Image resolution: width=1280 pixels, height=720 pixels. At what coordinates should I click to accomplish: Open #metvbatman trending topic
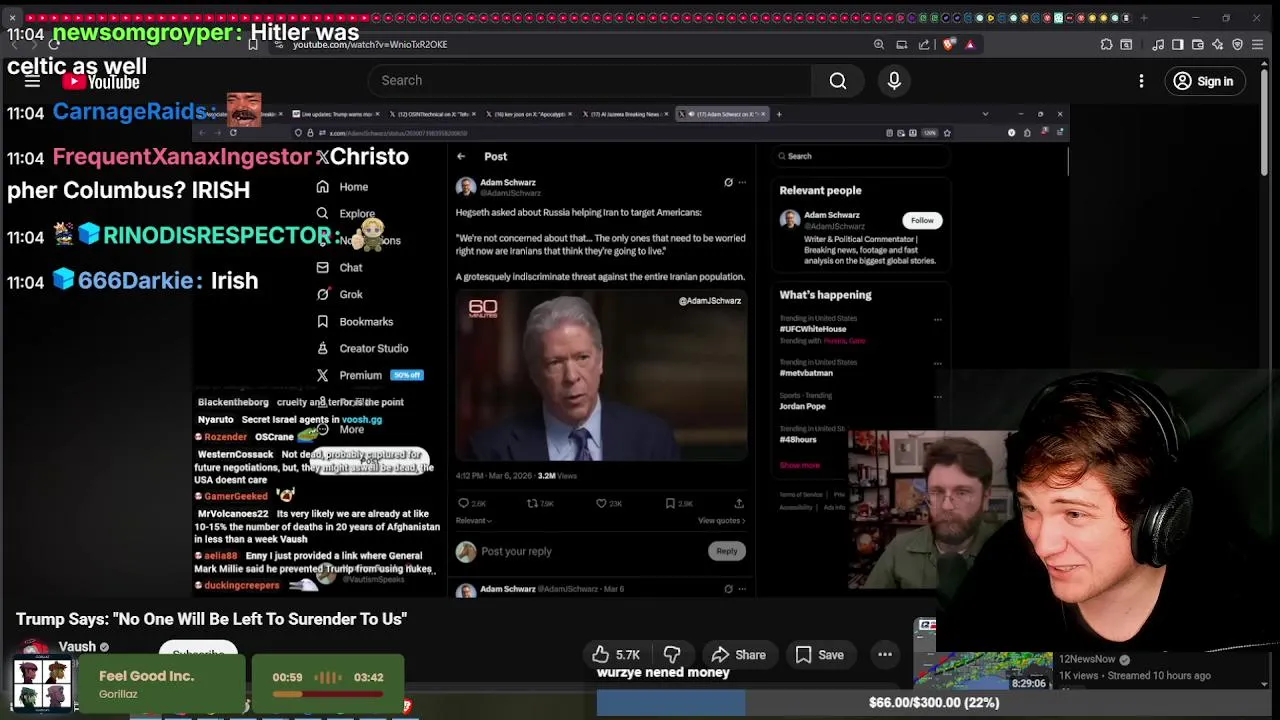tap(806, 373)
